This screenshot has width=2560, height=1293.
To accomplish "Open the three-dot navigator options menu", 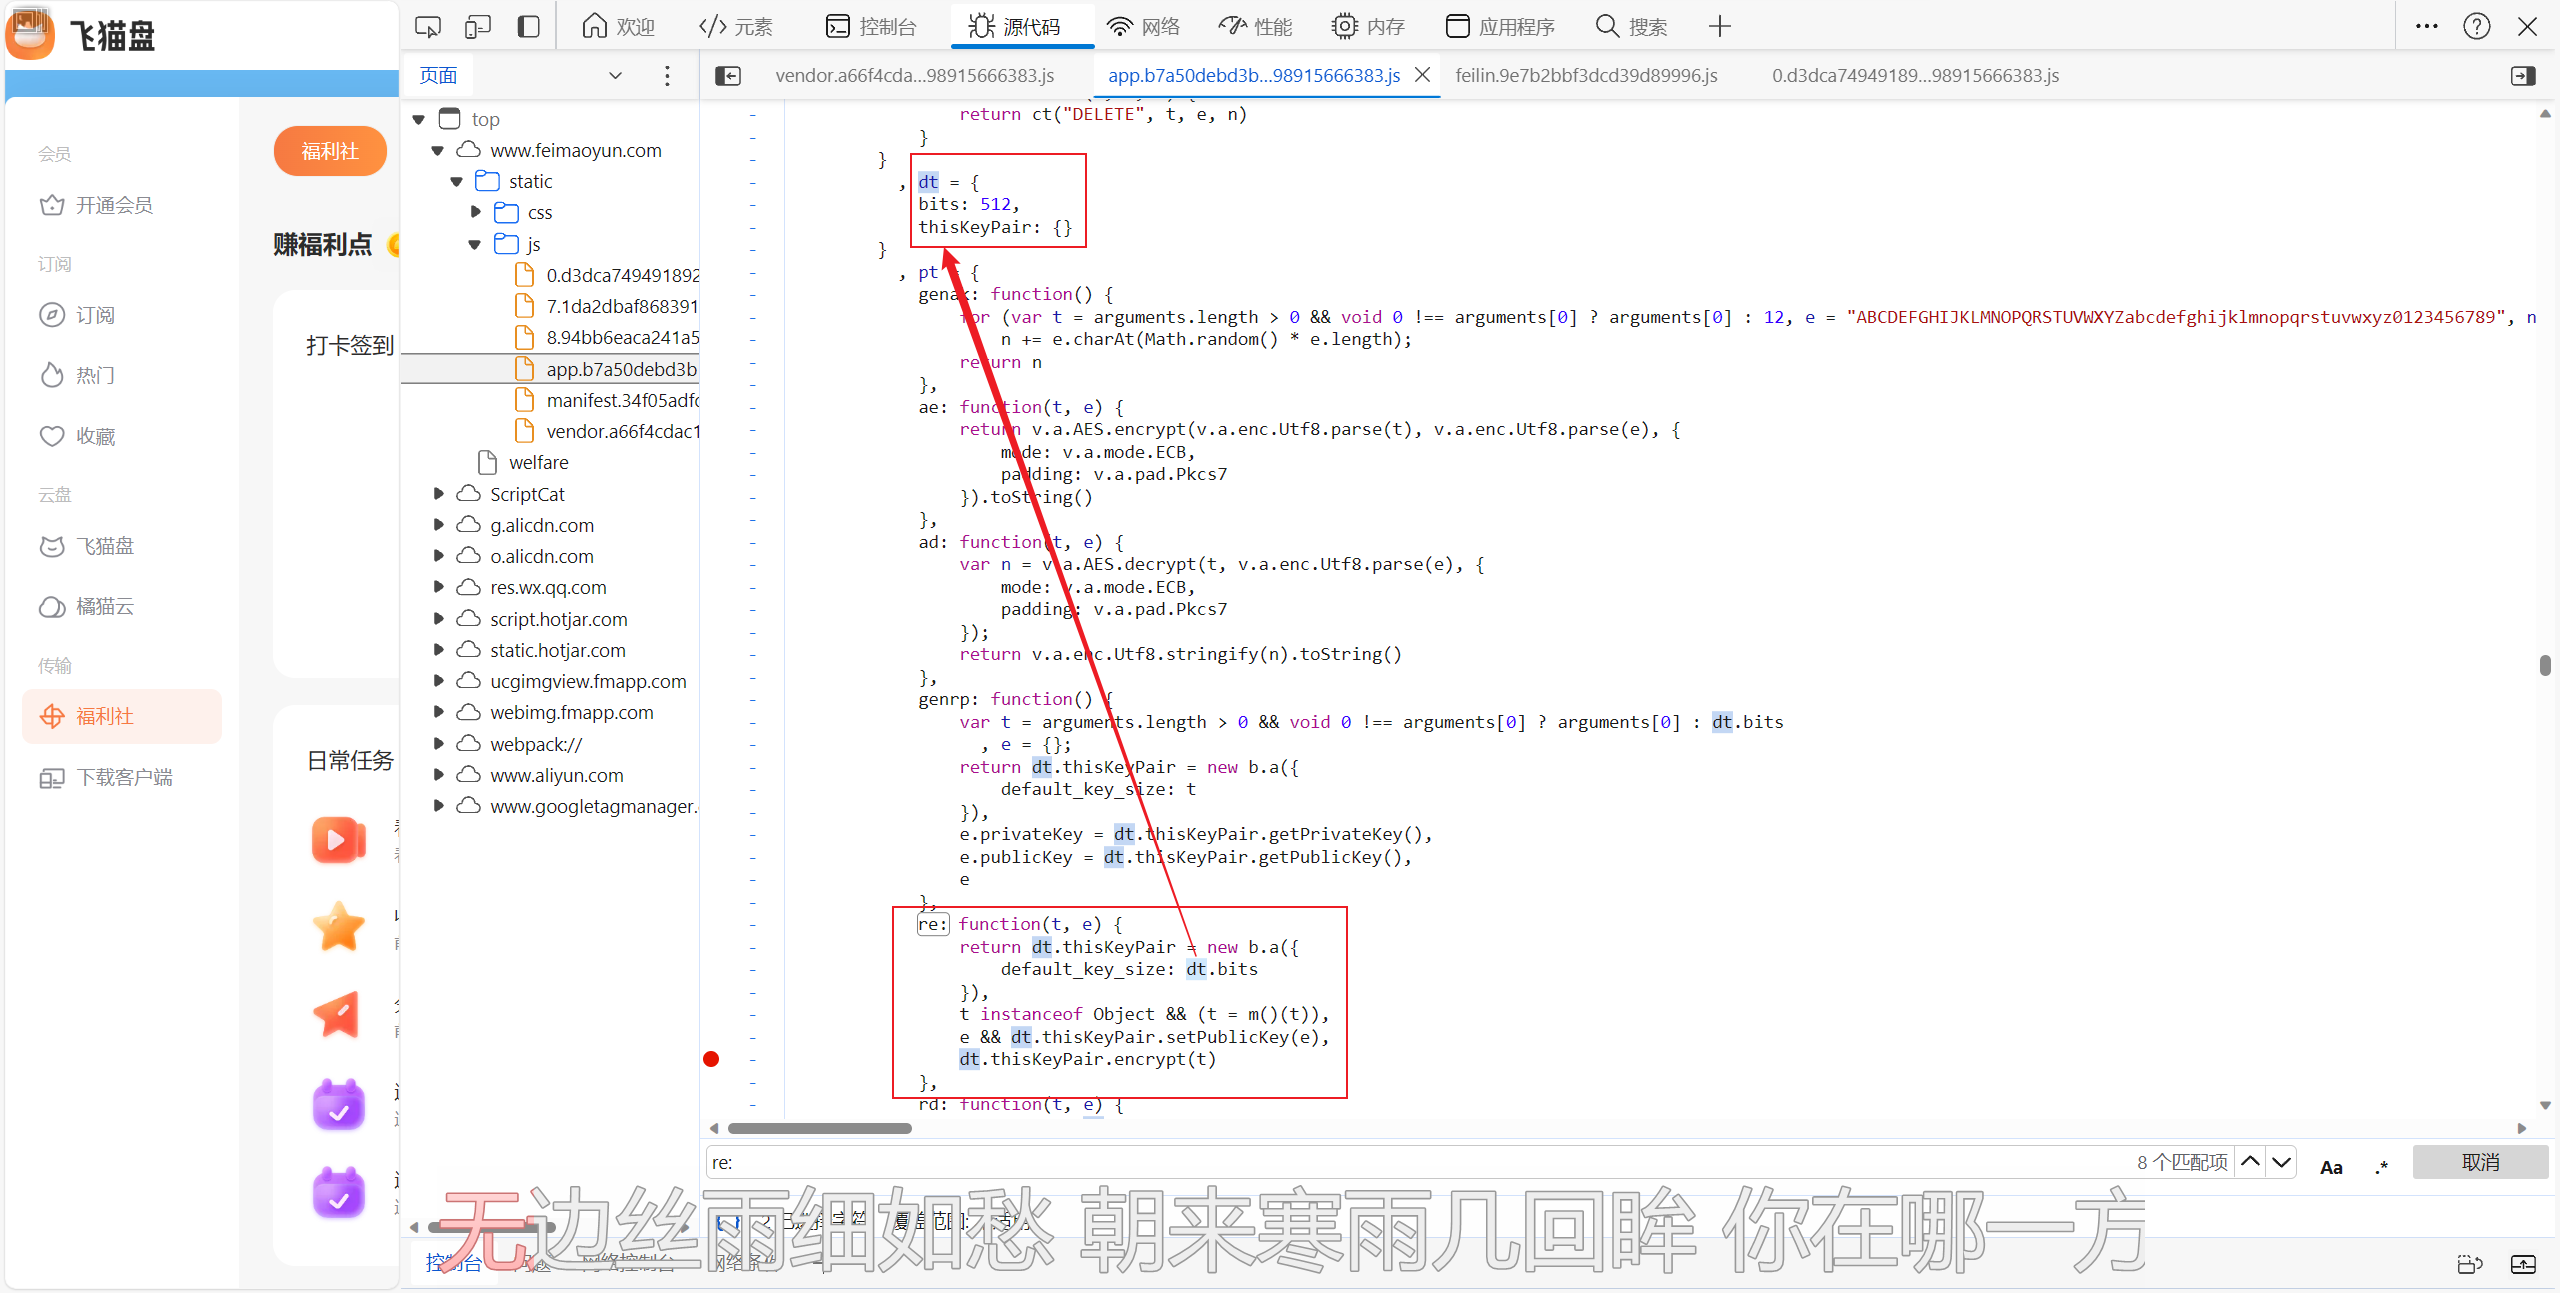I will [x=667, y=76].
